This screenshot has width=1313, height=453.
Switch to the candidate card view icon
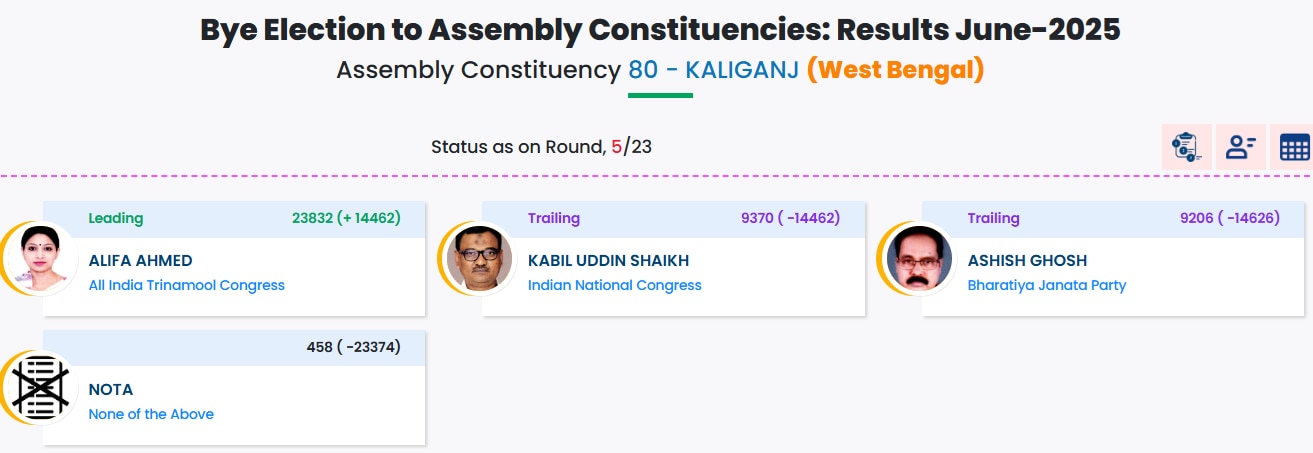point(1241,148)
